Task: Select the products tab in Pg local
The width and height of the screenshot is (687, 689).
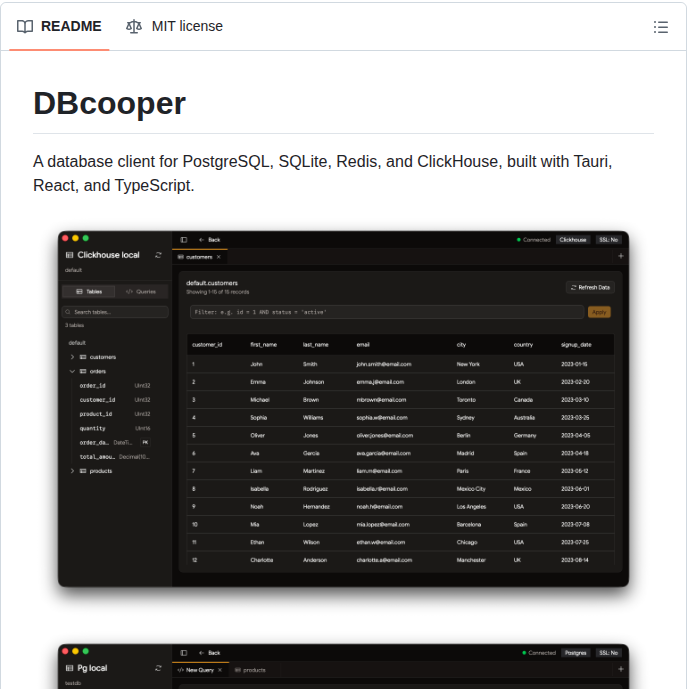Action: 250,670
